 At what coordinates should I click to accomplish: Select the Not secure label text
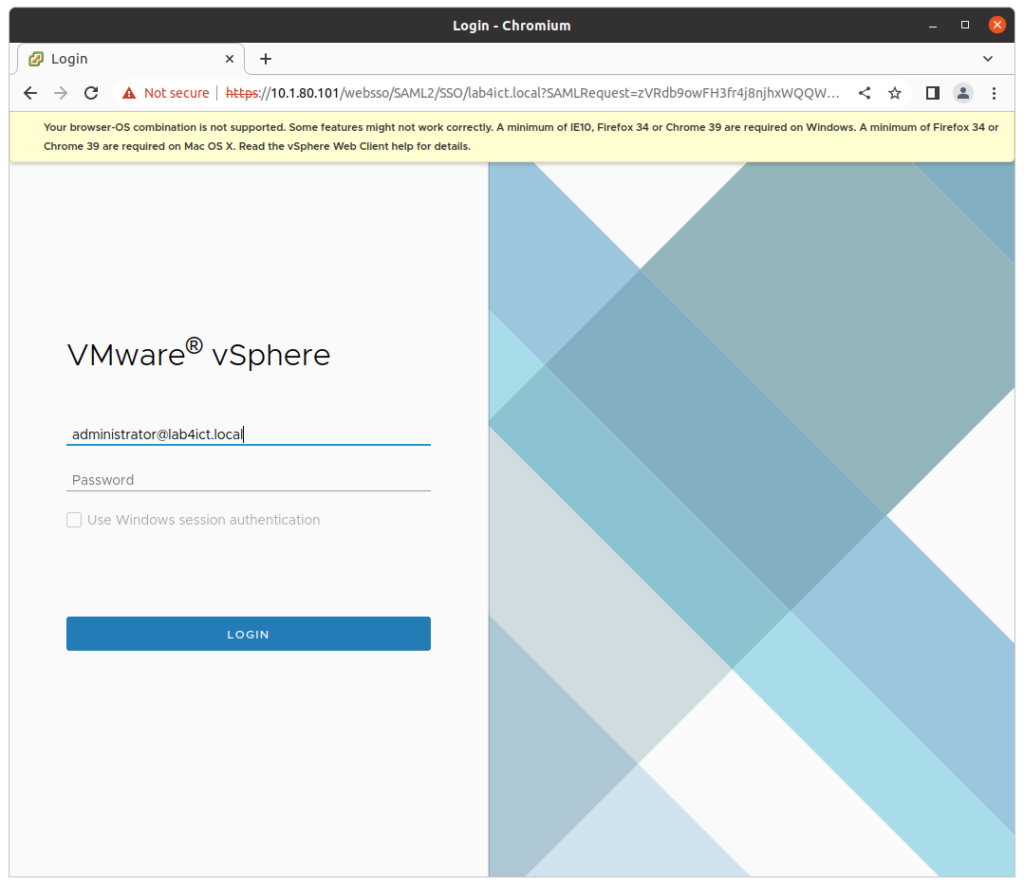[x=176, y=92]
